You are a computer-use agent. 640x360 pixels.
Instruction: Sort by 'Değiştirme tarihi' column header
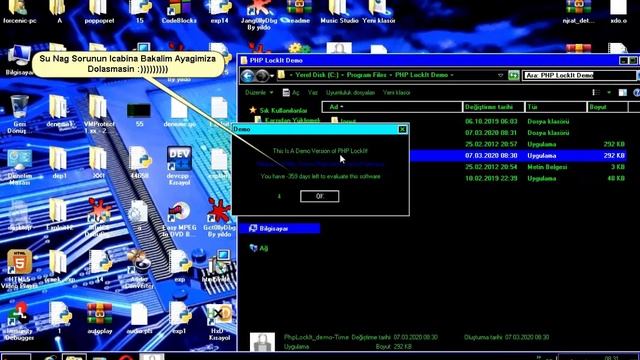(493, 107)
